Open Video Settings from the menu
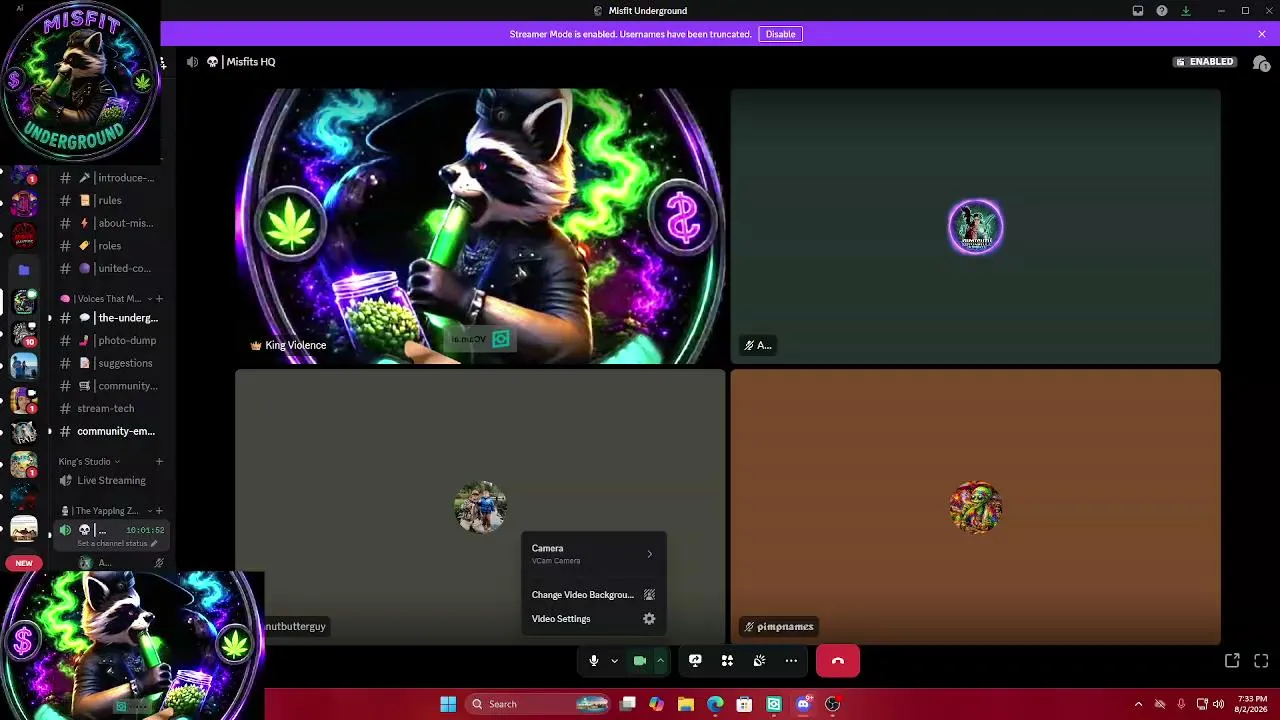The height and width of the screenshot is (720, 1280). tap(593, 619)
